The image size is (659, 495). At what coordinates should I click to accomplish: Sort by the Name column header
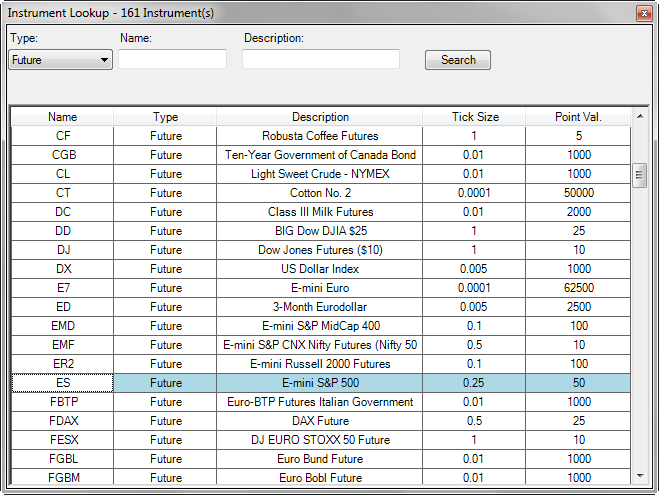coord(62,117)
